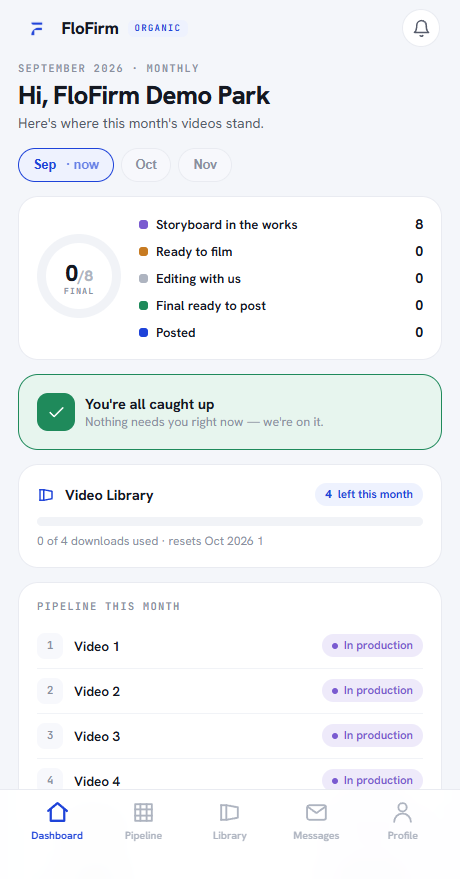460x879 pixels.
Task: Open the Video 3 pipeline row
Action: click(230, 736)
